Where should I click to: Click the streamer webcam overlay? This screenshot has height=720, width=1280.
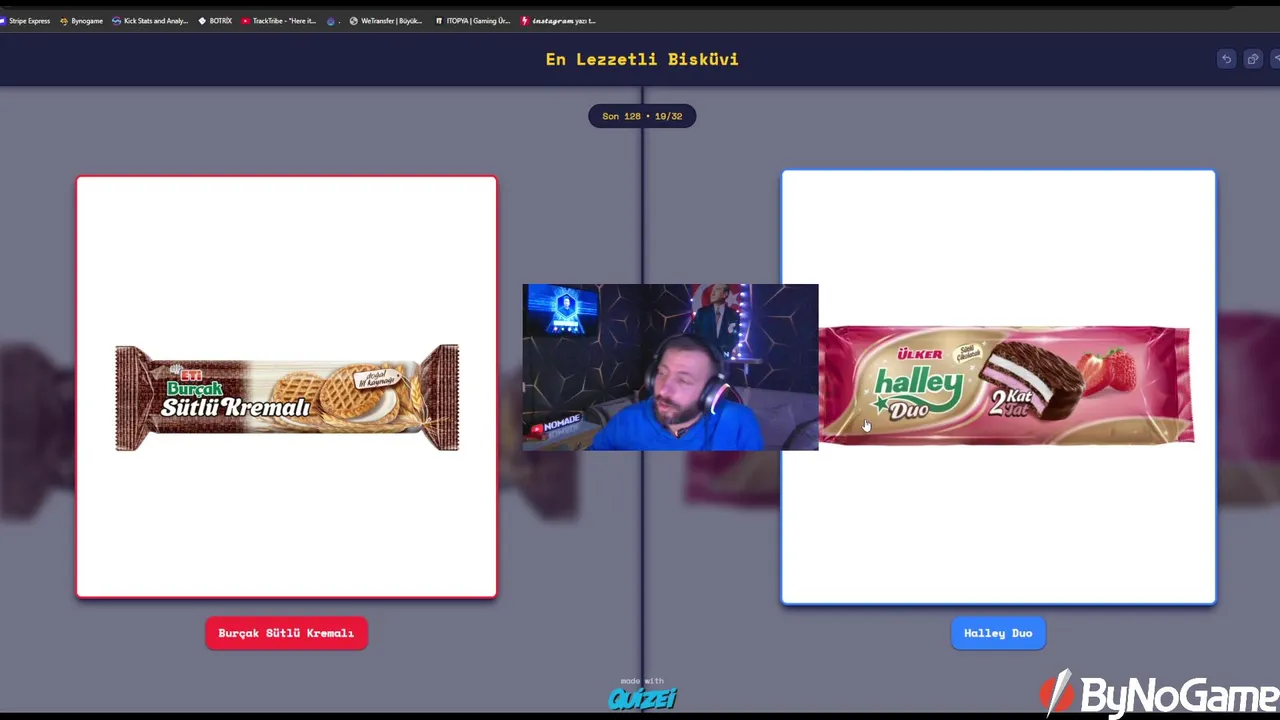(670, 367)
